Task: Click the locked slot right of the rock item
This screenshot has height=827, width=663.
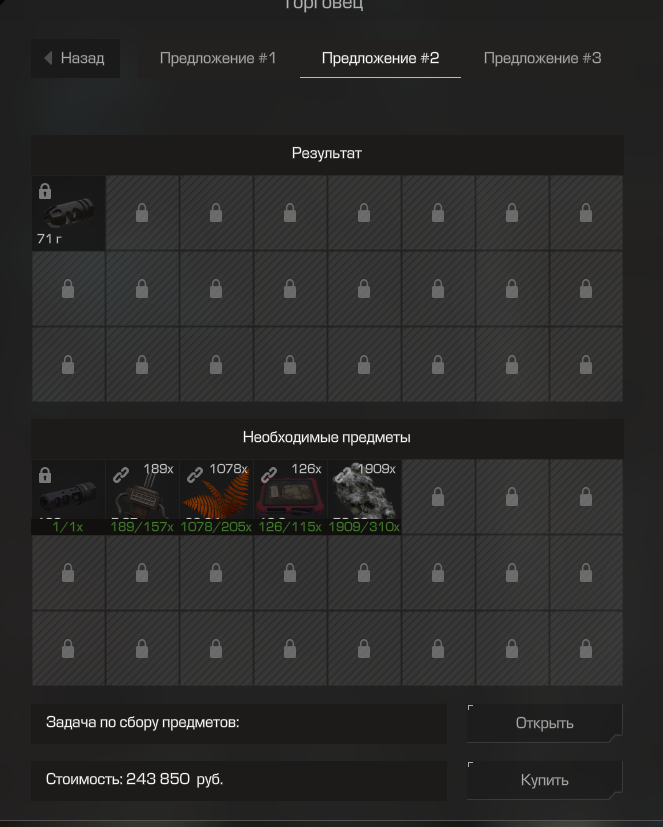Action: 438,497
